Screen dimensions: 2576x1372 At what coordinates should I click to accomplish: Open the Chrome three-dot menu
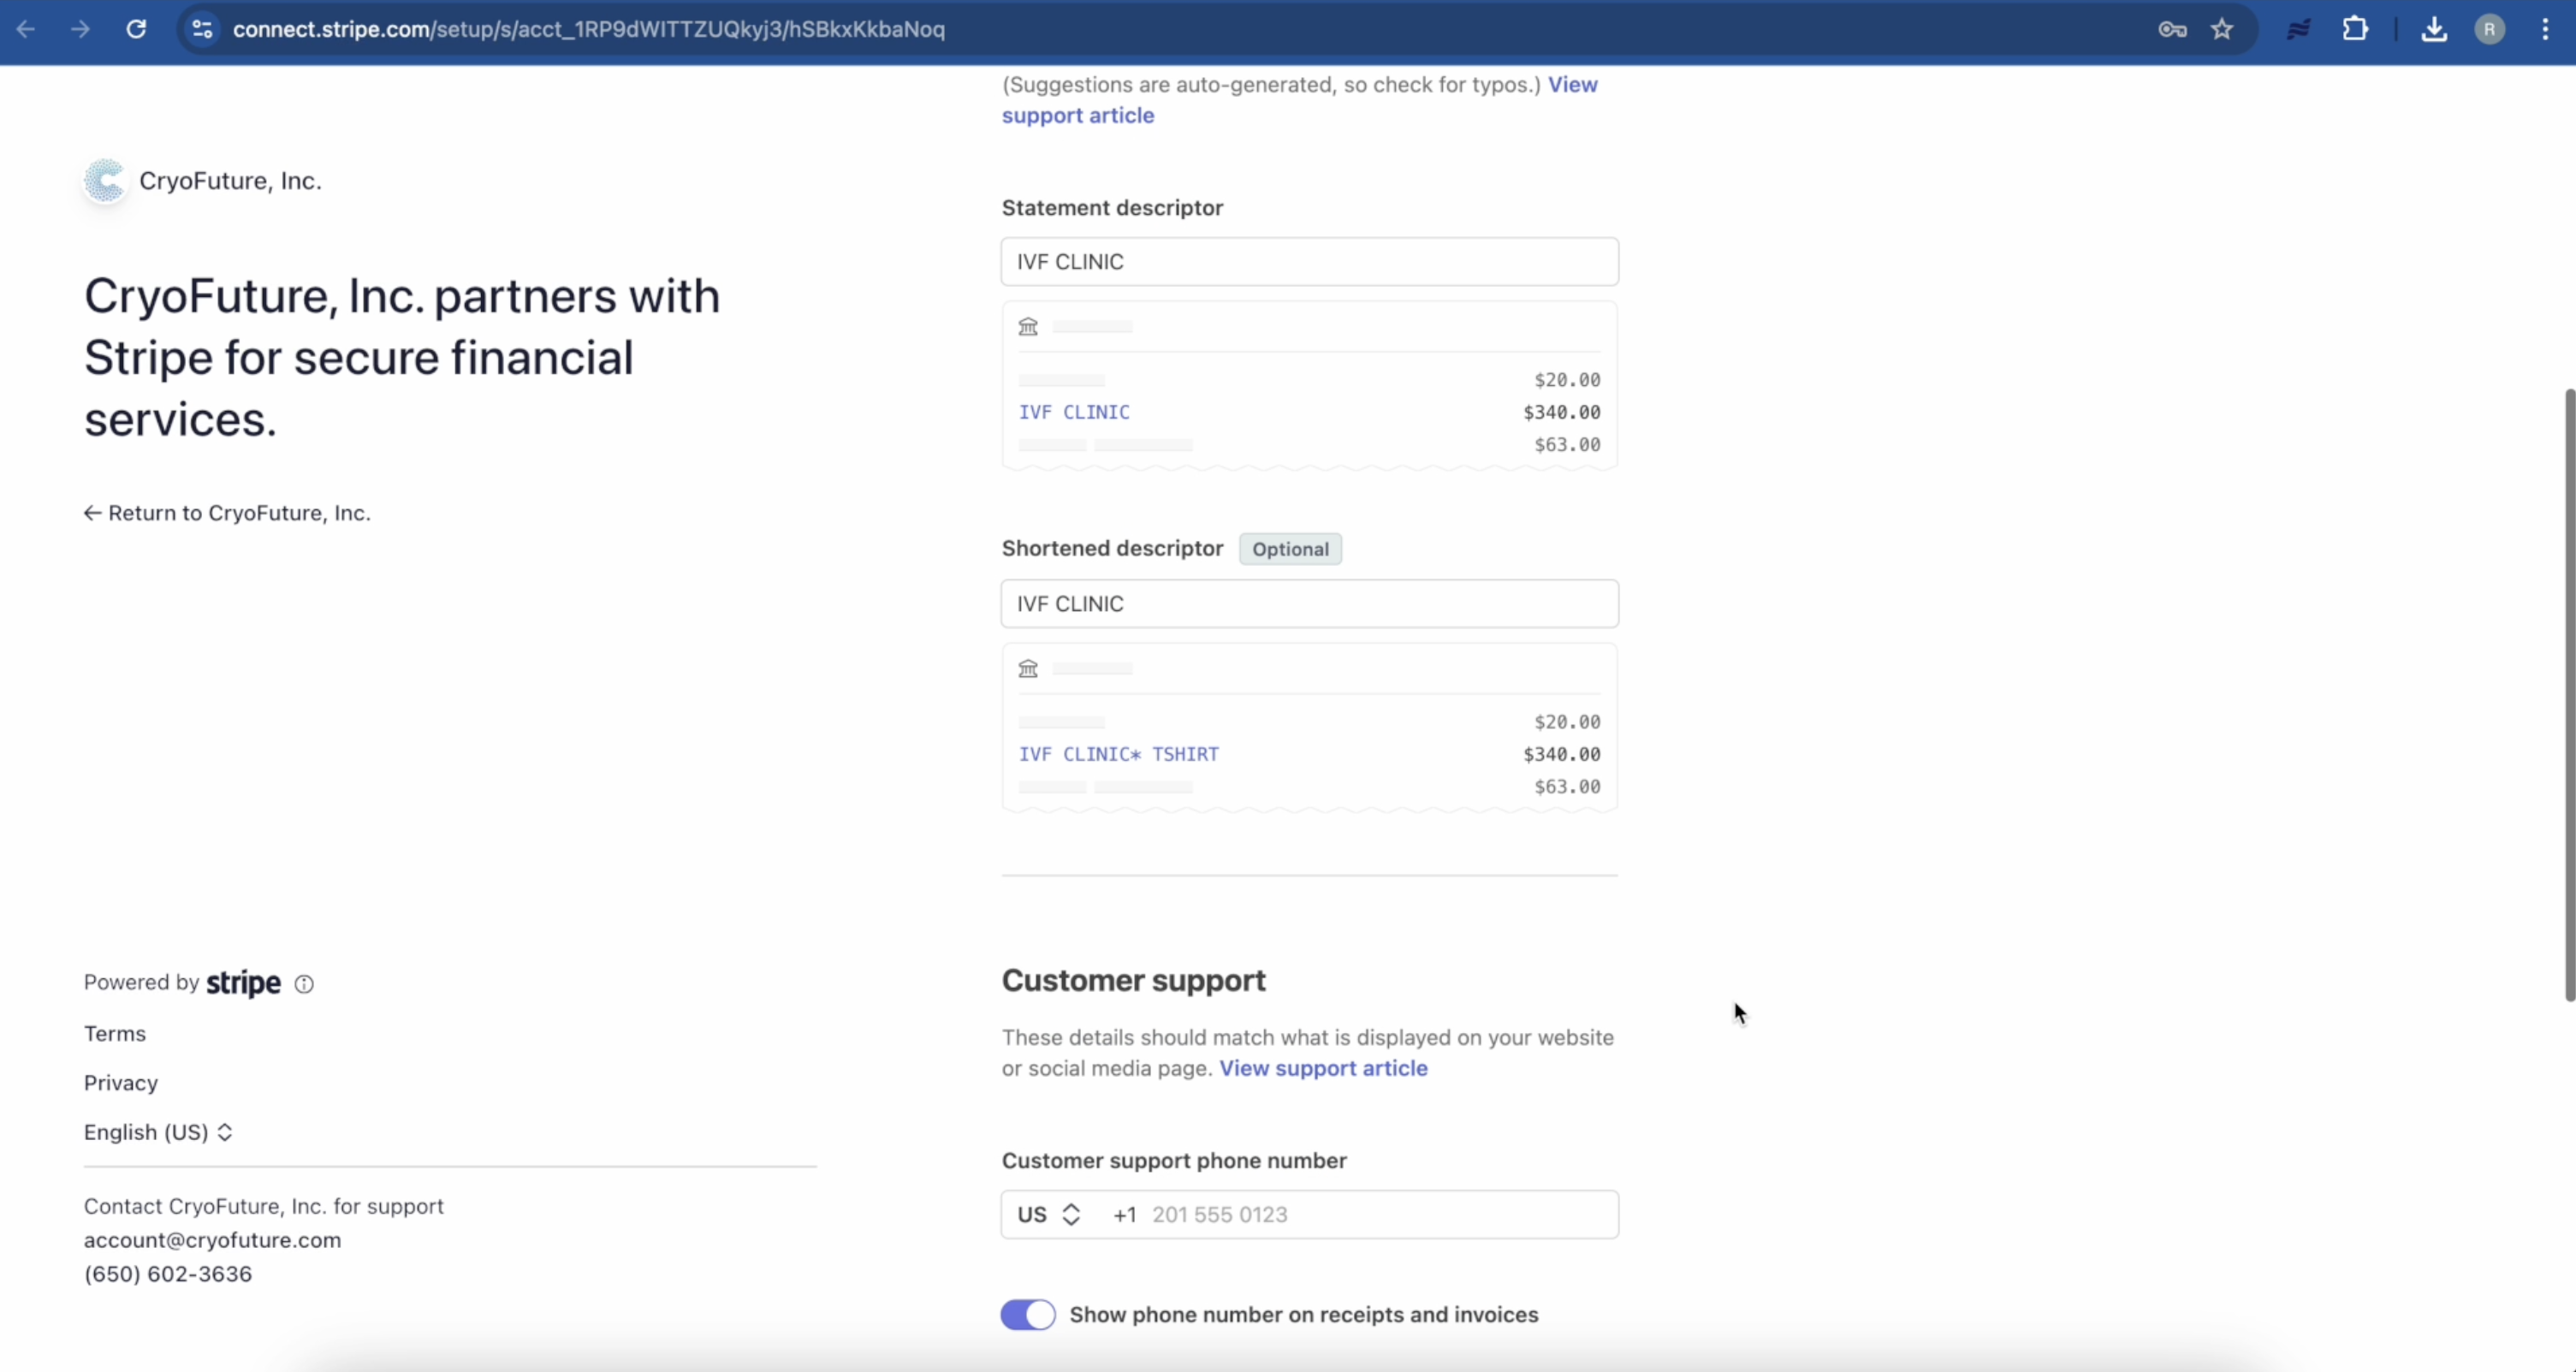(2545, 29)
